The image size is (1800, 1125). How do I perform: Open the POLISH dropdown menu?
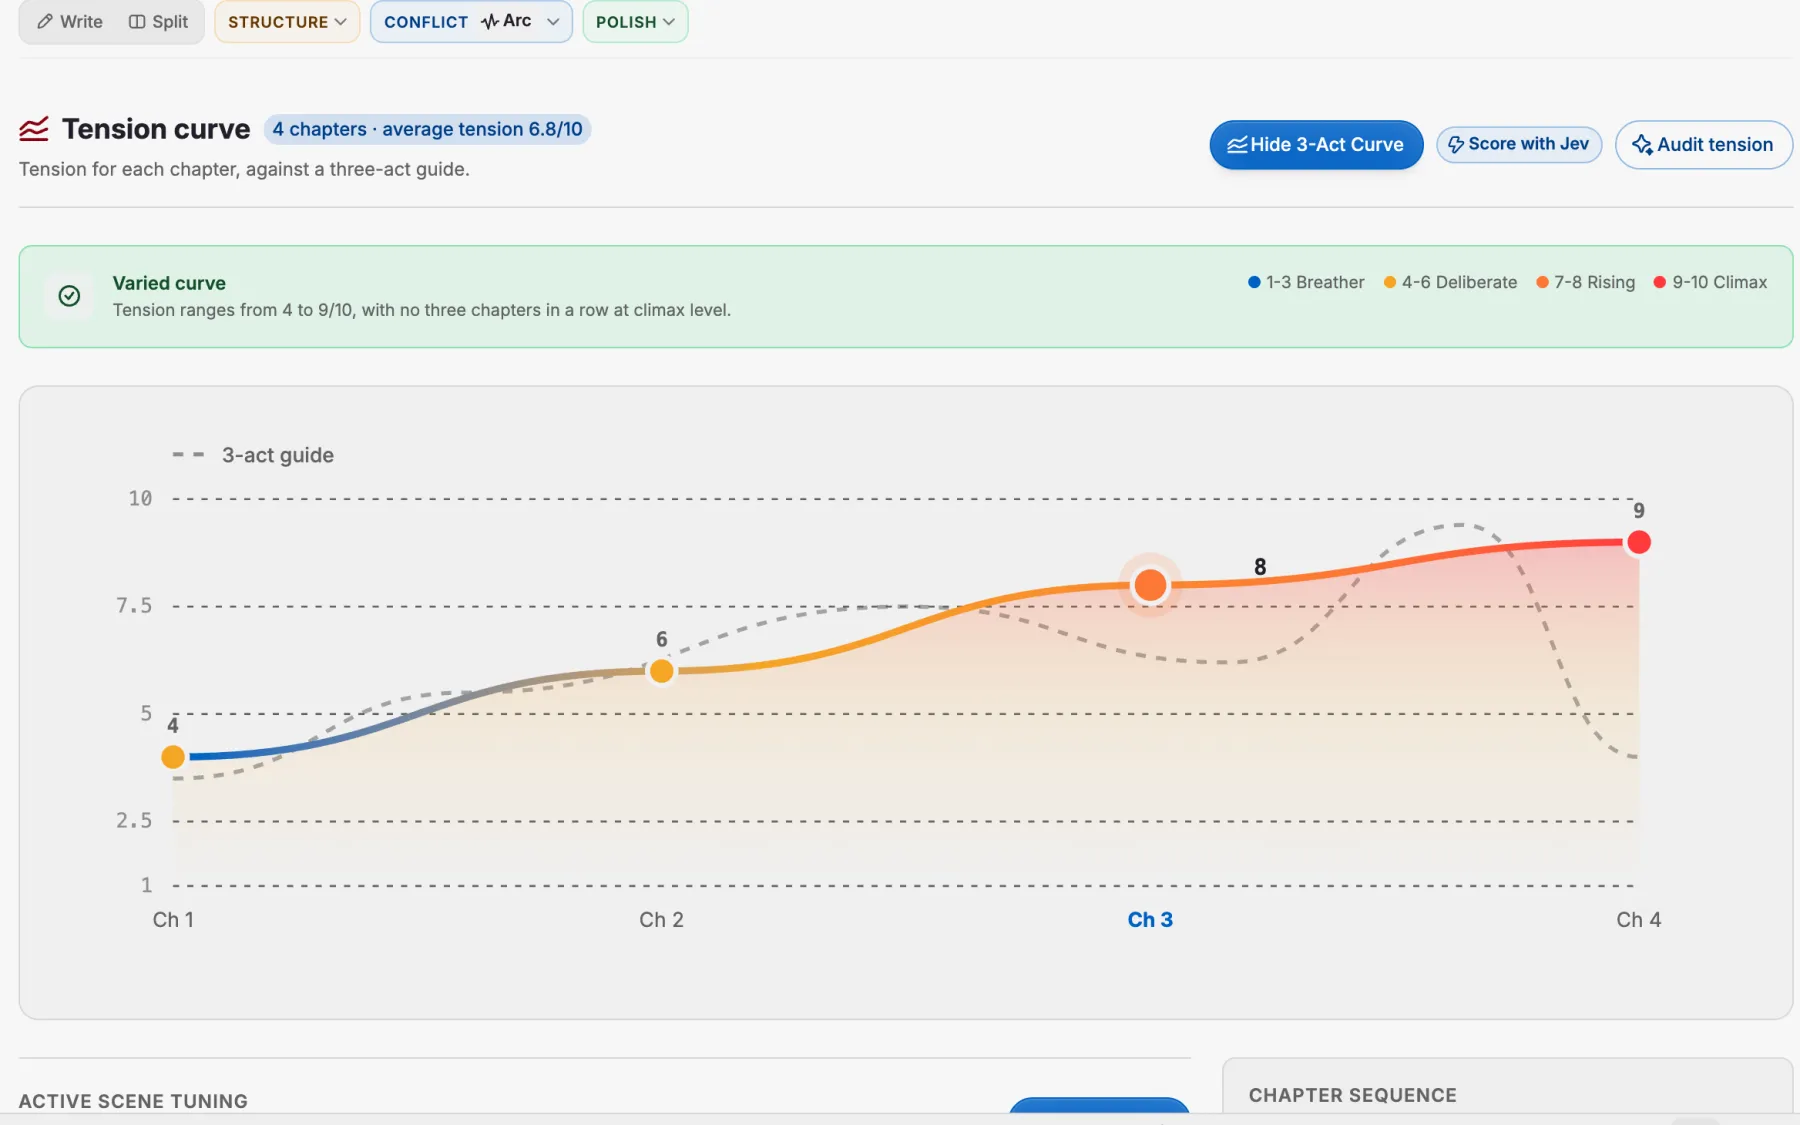pyautogui.click(x=635, y=21)
